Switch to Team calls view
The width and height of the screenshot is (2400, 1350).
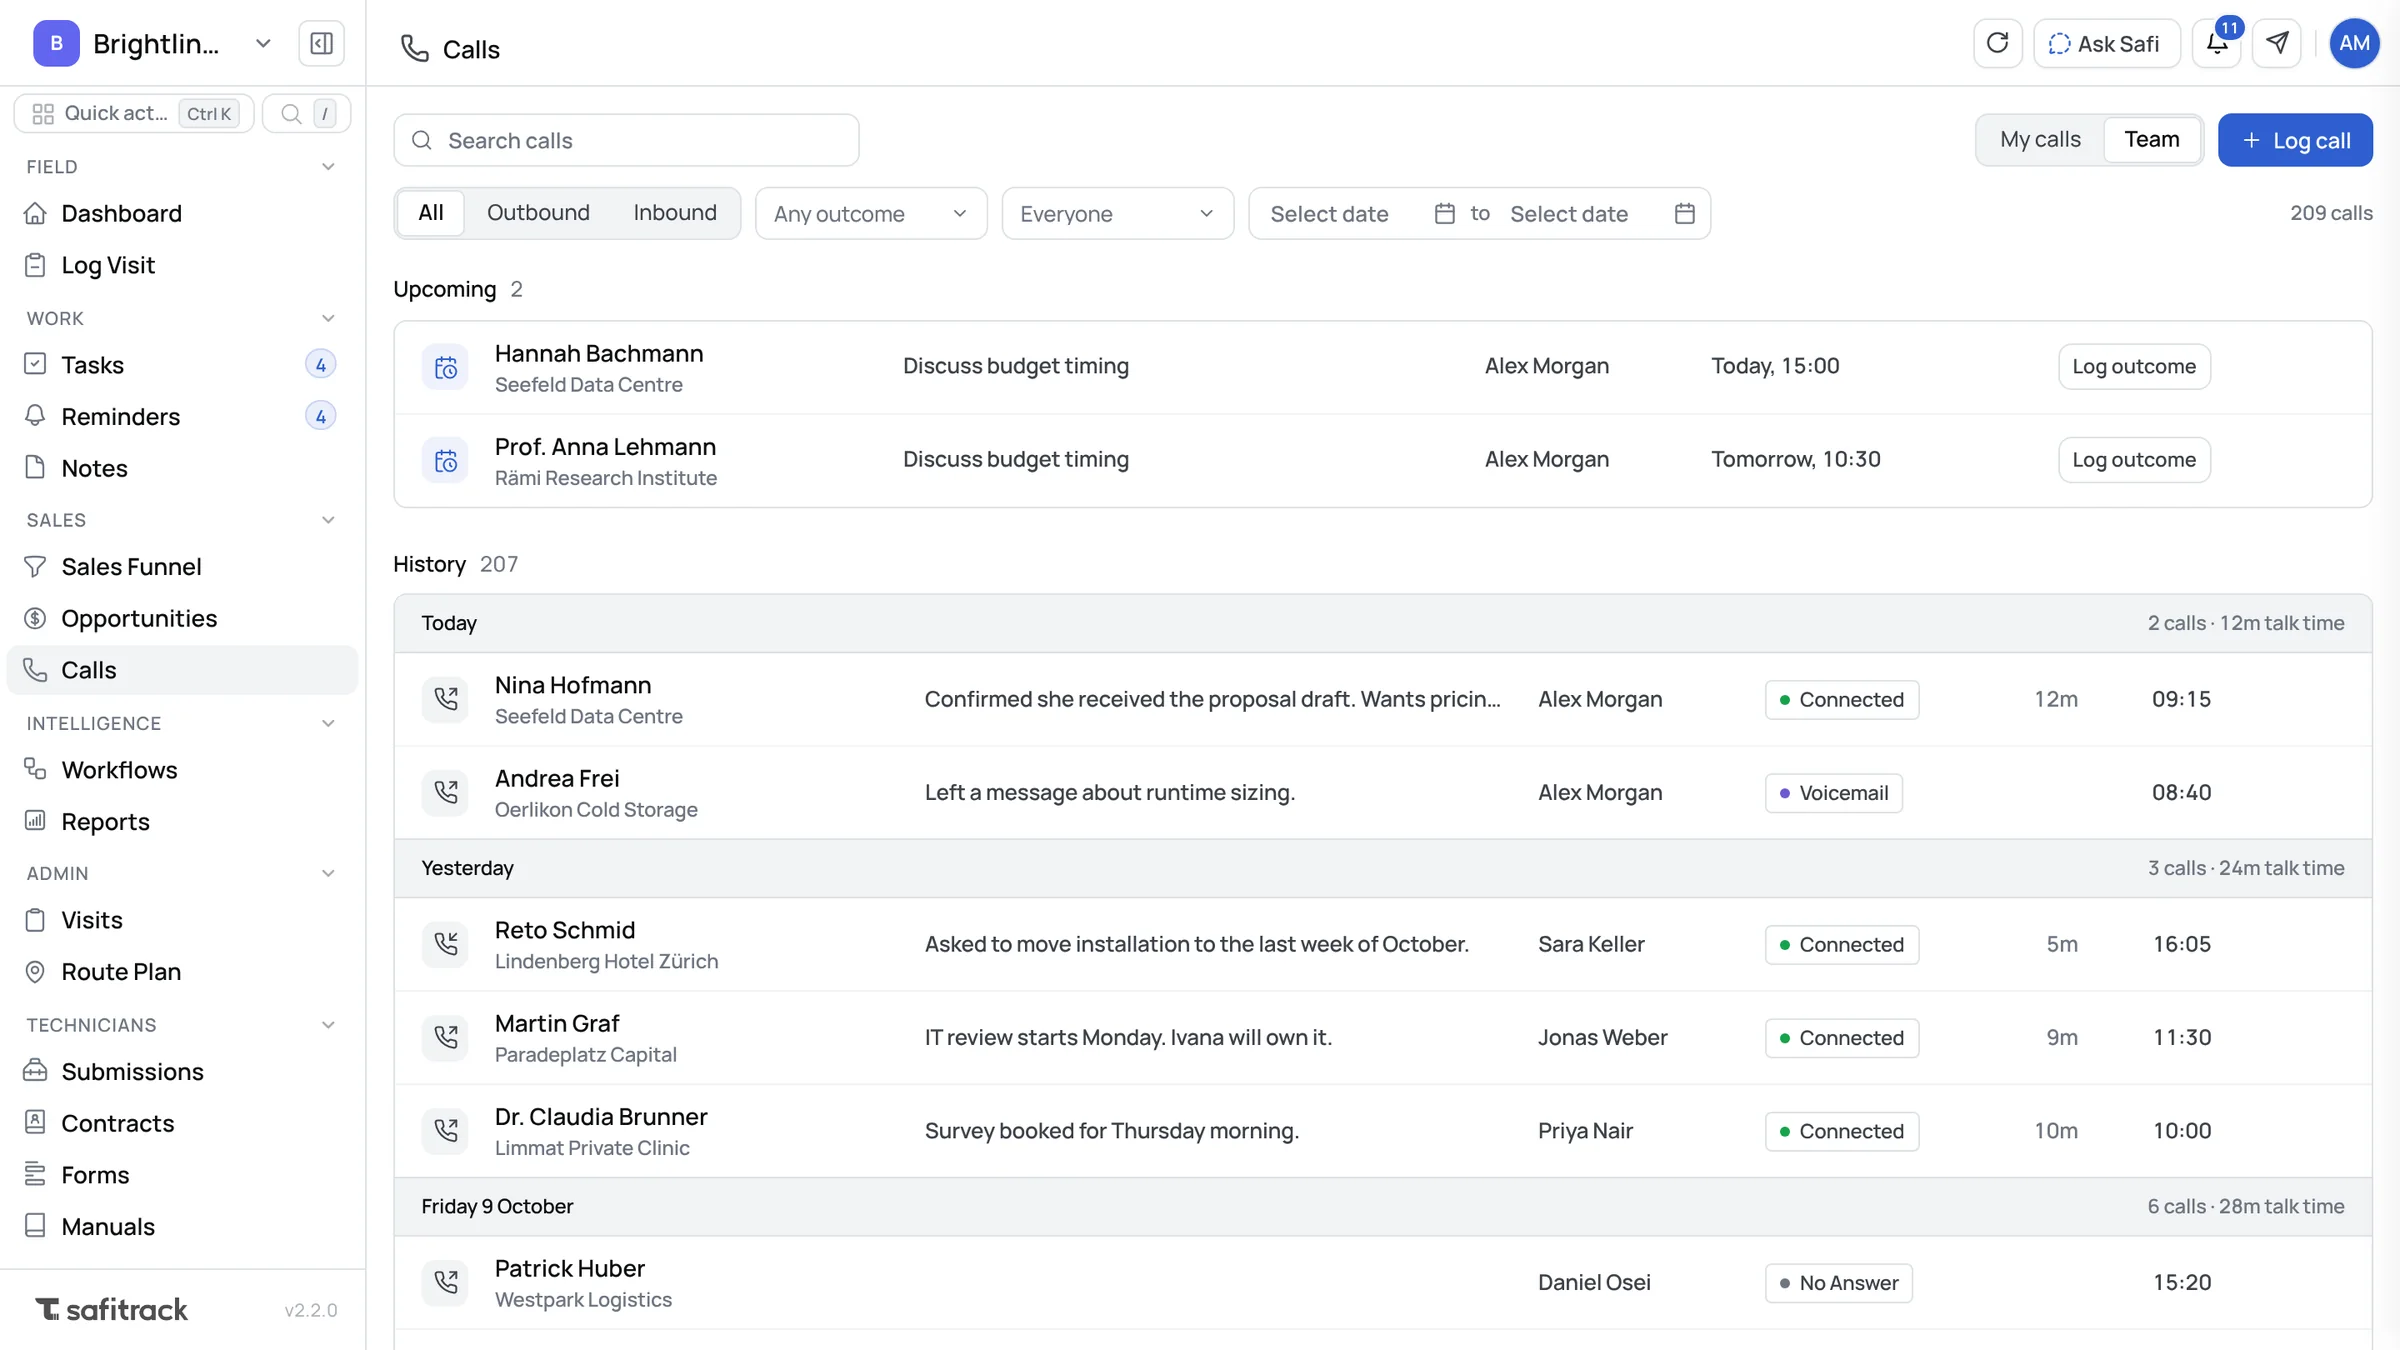(x=2151, y=139)
